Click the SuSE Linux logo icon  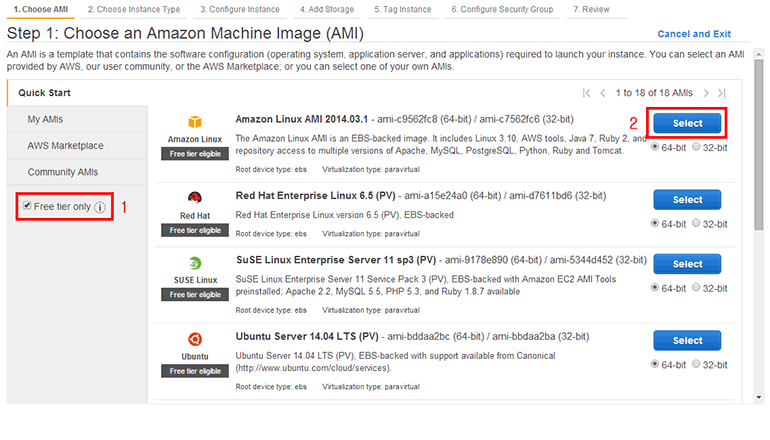195,261
